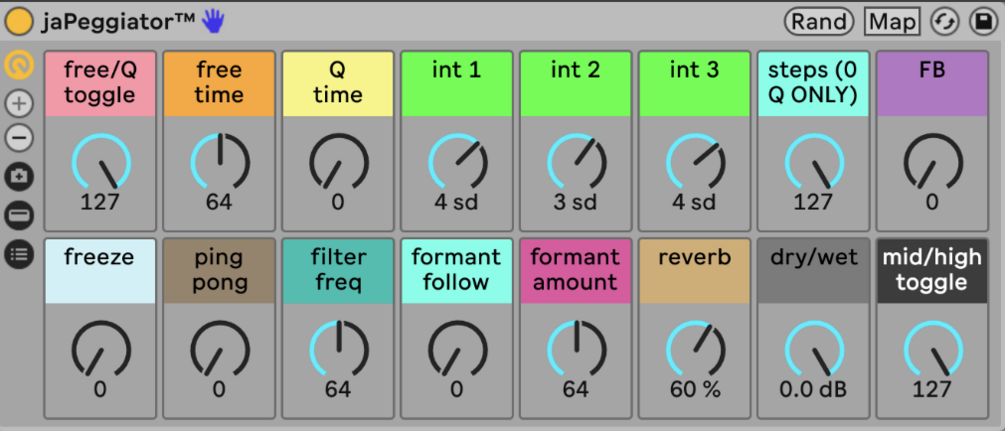Screen dimensions: 1005x431
Task: Click the blue hand icon
Action: pos(213,22)
